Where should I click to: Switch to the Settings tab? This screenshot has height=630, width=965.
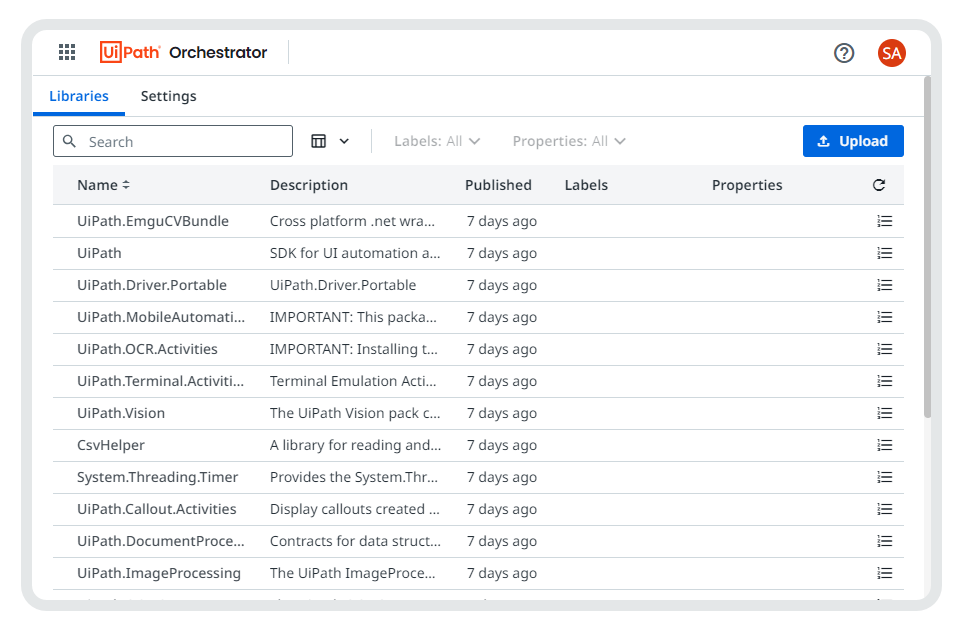[168, 96]
